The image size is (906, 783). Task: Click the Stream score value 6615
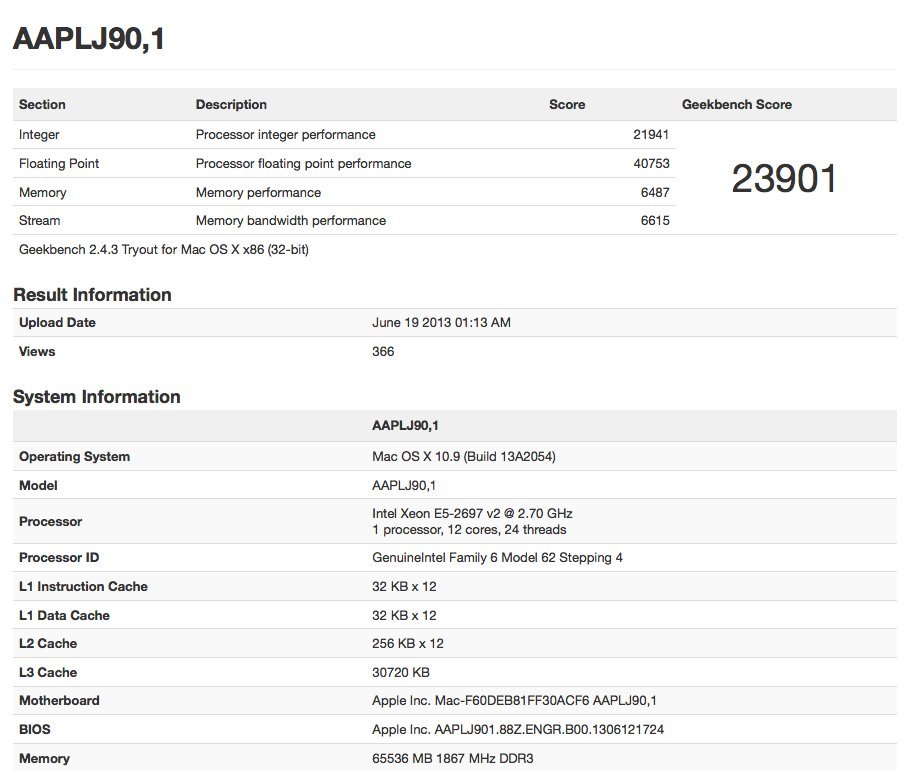pyautogui.click(x=655, y=221)
